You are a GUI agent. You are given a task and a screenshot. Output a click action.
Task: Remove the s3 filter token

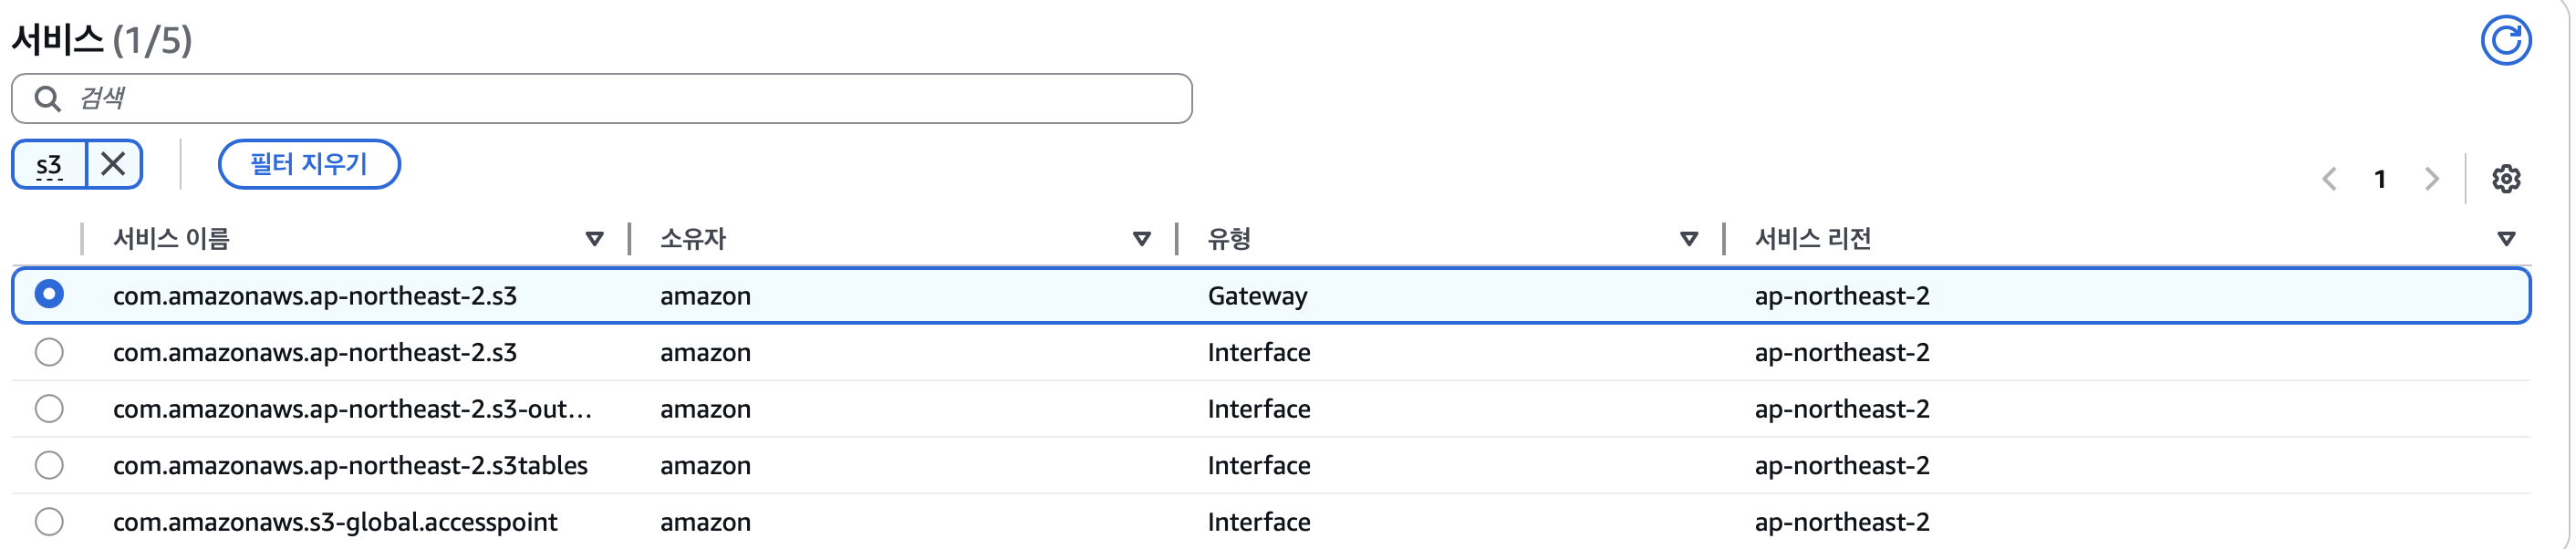(114, 164)
